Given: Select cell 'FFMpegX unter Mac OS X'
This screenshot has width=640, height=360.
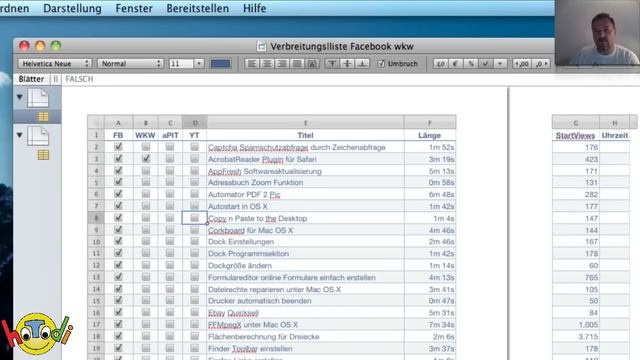Looking at the screenshot, I should coord(305,324).
